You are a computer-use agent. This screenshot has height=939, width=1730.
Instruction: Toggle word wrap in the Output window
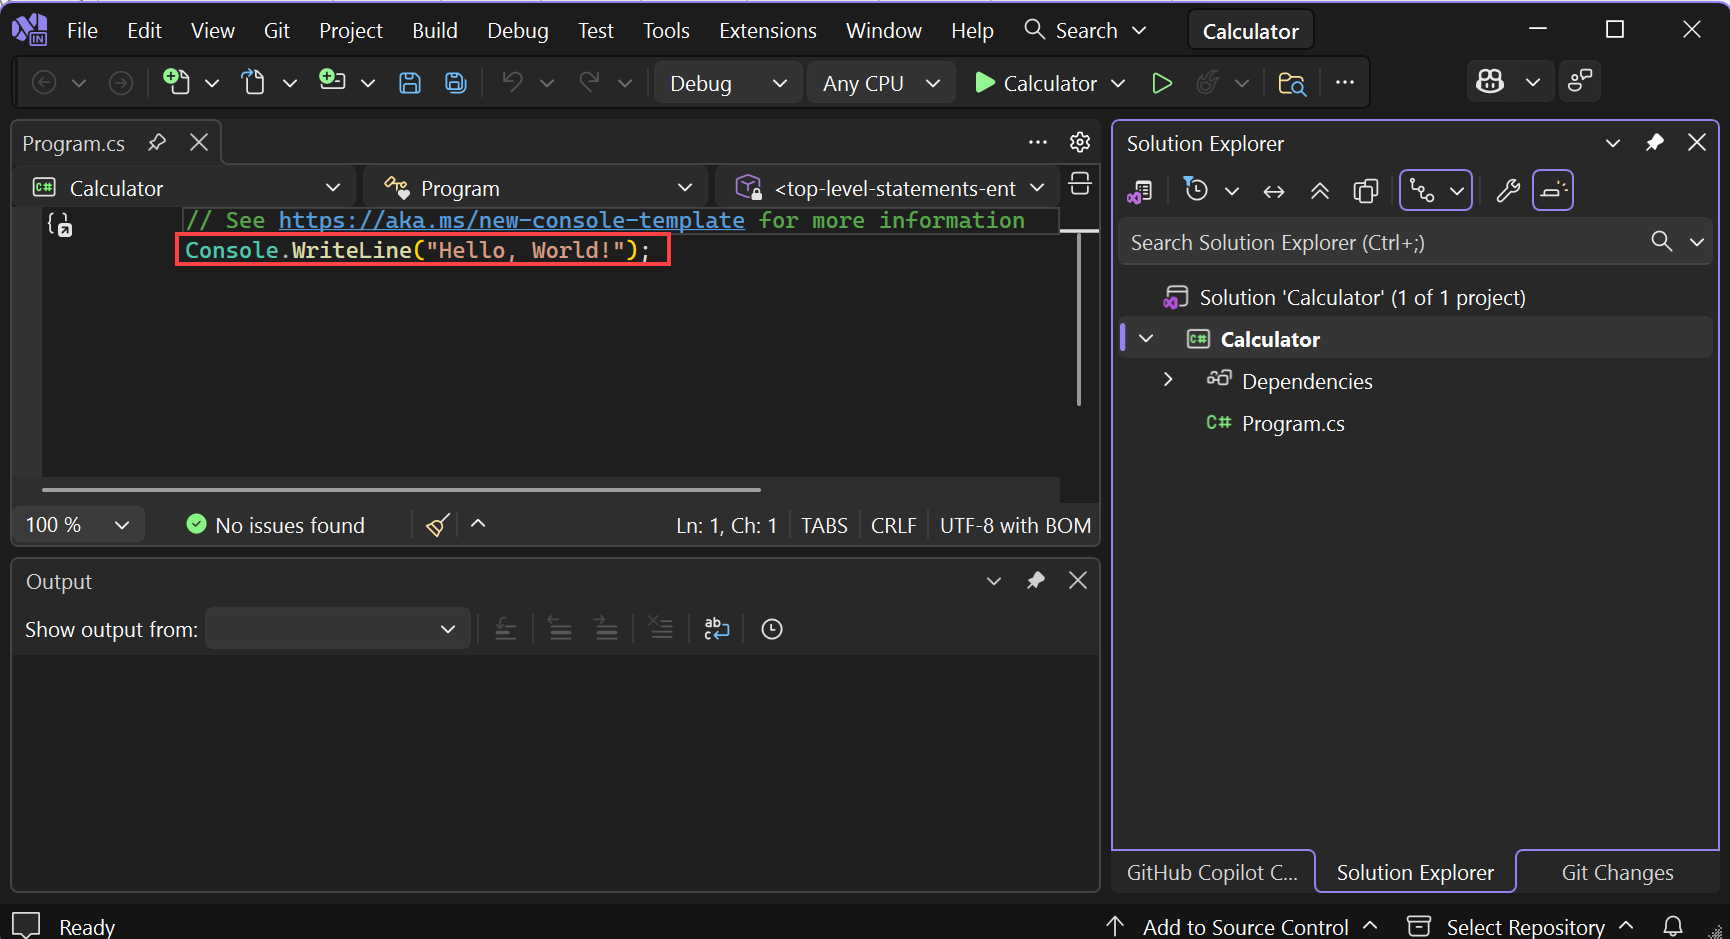716,628
